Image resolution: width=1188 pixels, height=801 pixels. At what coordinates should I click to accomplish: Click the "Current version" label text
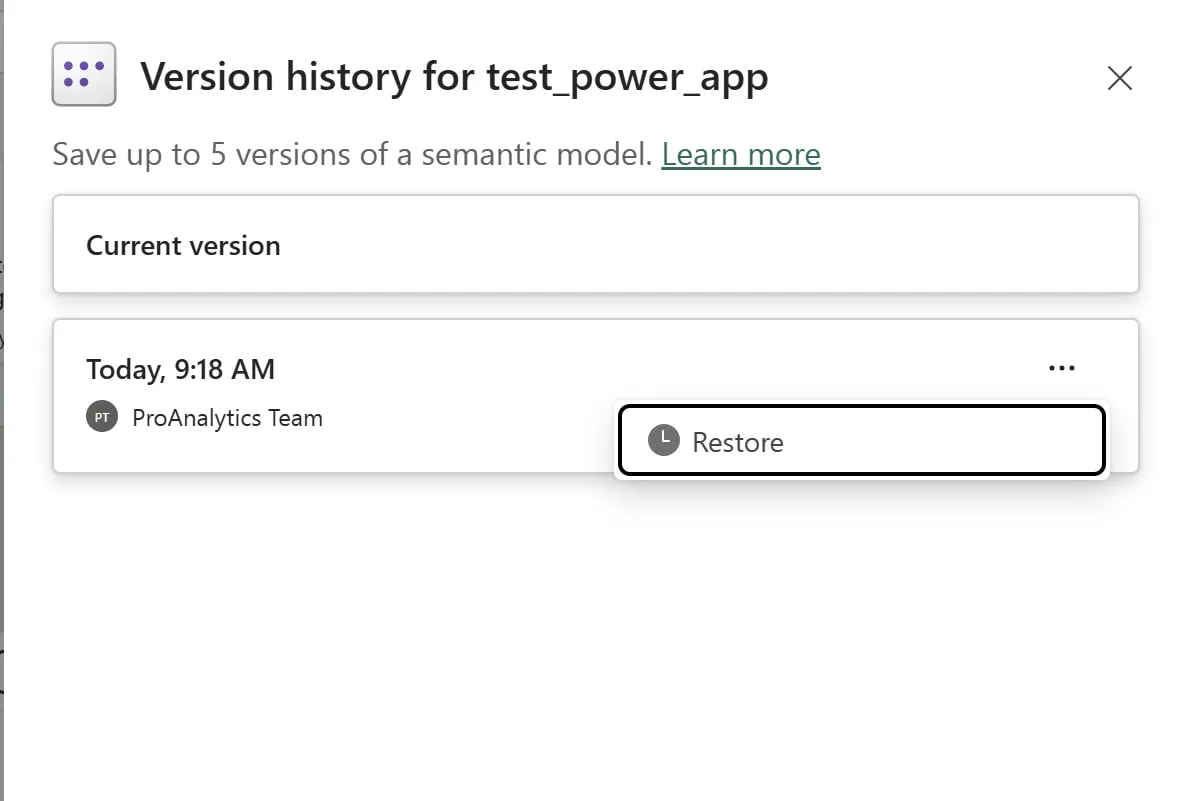click(x=183, y=246)
